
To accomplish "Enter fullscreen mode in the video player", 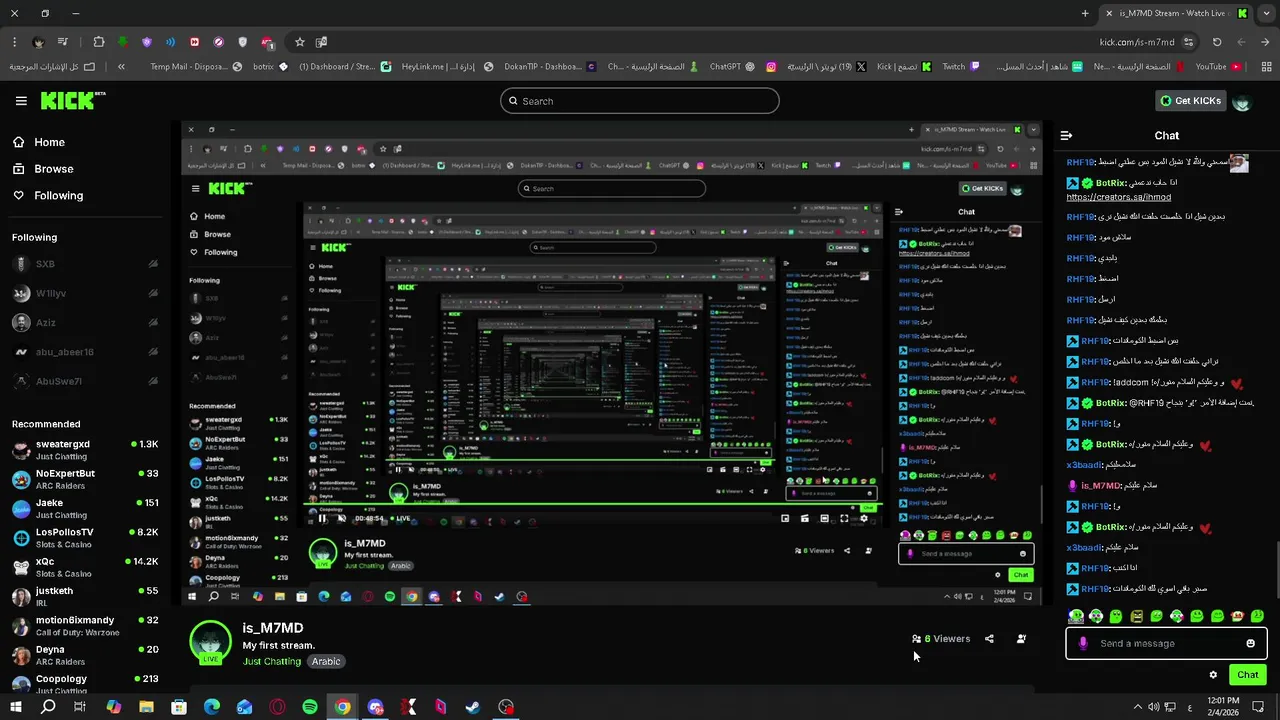I will click(x=844, y=518).
